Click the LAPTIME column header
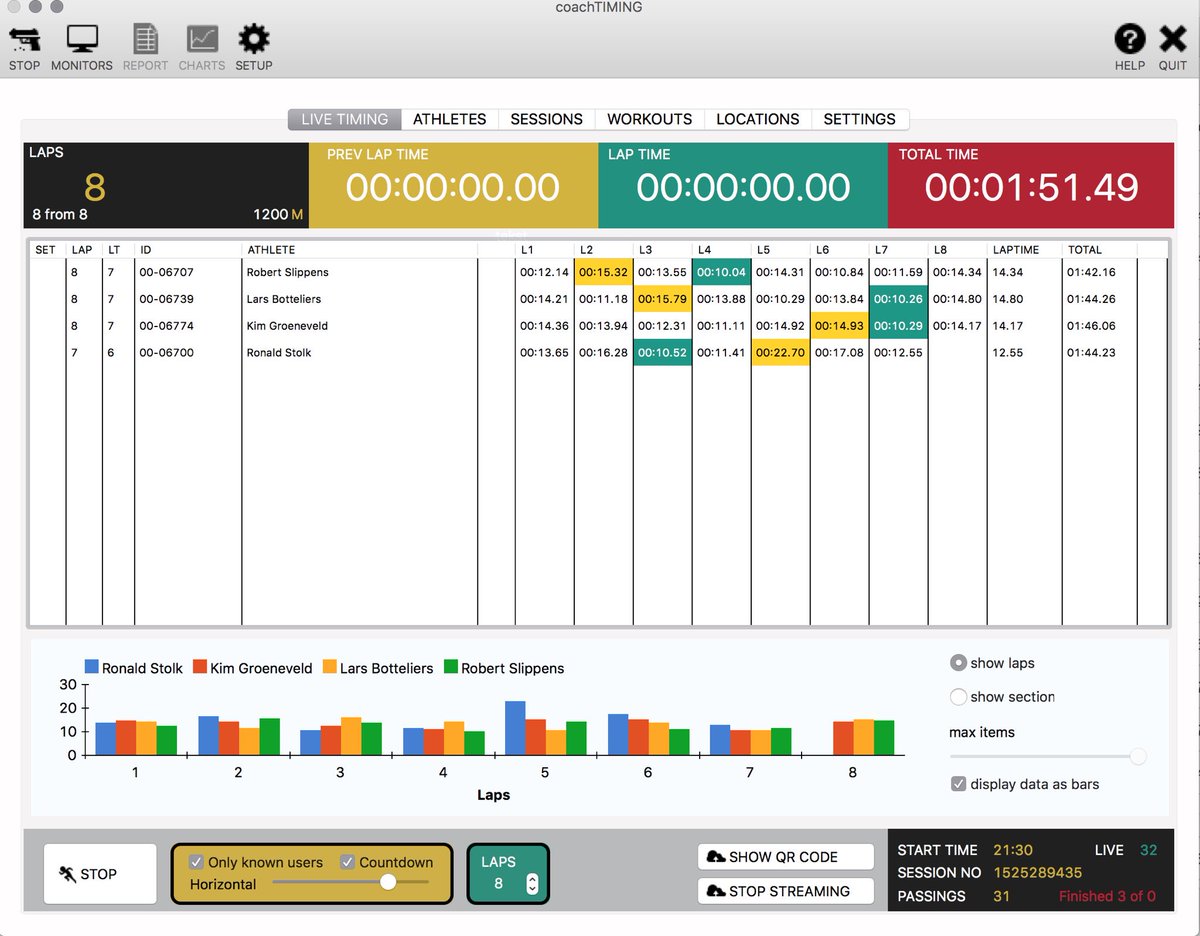The width and height of the screenshot is (1200, 936). [x=1016, y=249]
